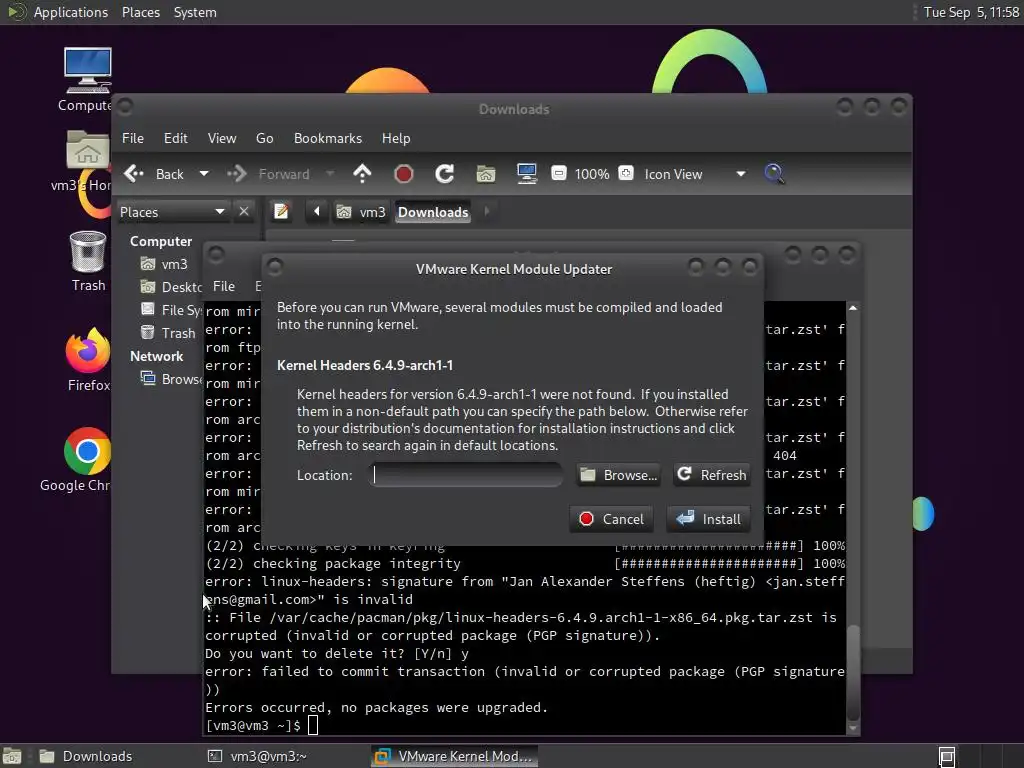Screen dimensions: 1024x768
Task: Open the File menu in Downloads window
Action: (x=133, y=138)
